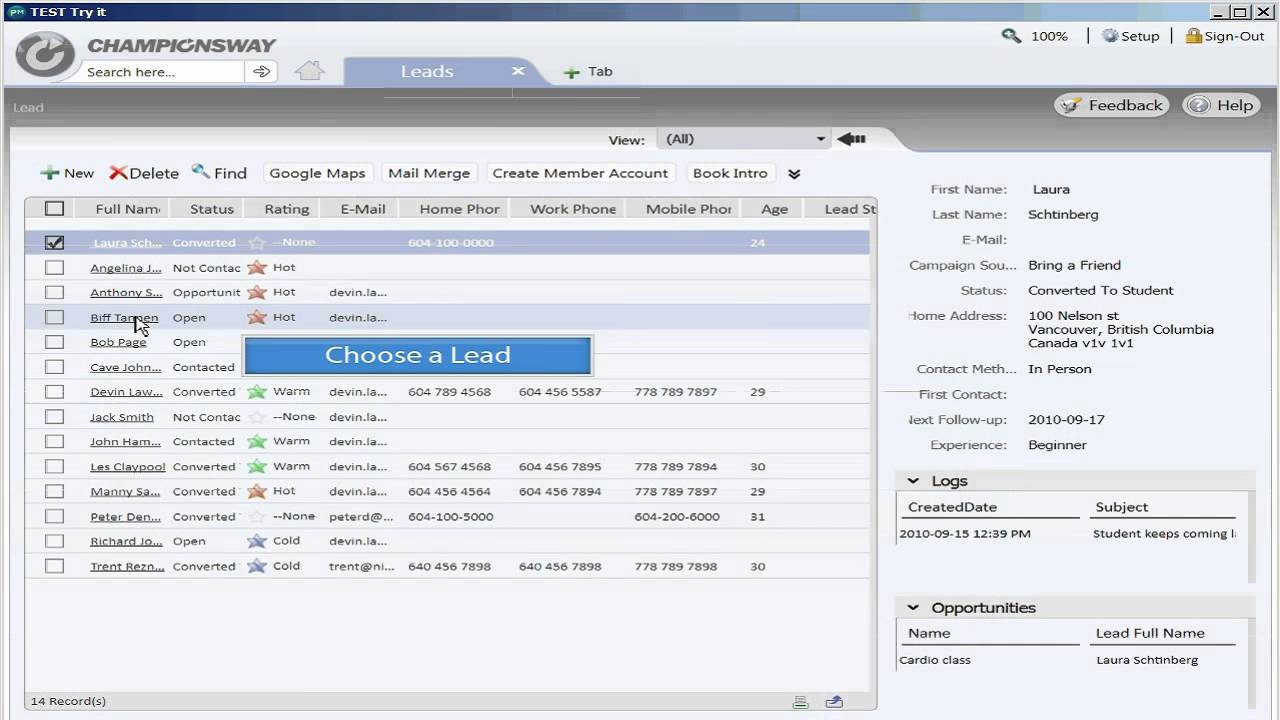The image size is (1280, 720).
Task: Click the 100% zoom magnifier
Action: pyautogui.click(x=1011, y=36)
